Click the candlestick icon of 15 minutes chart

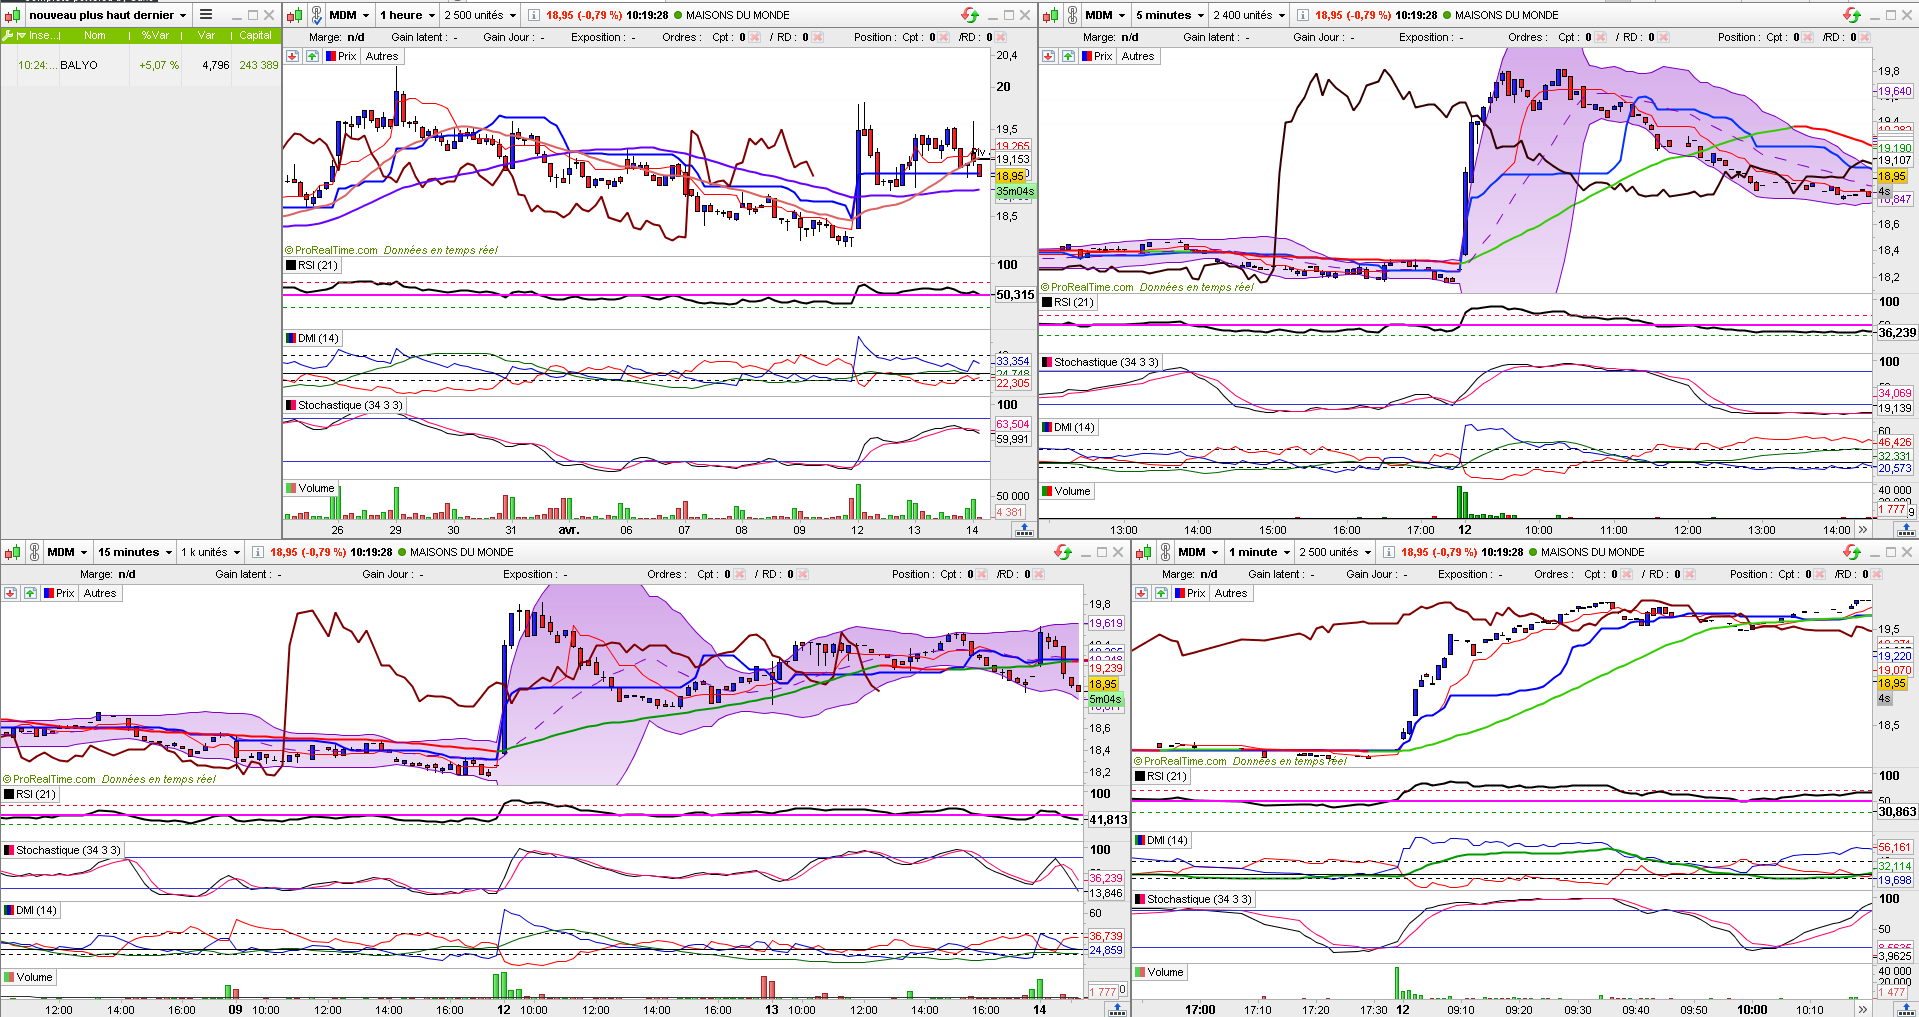(x=13, y=552)
